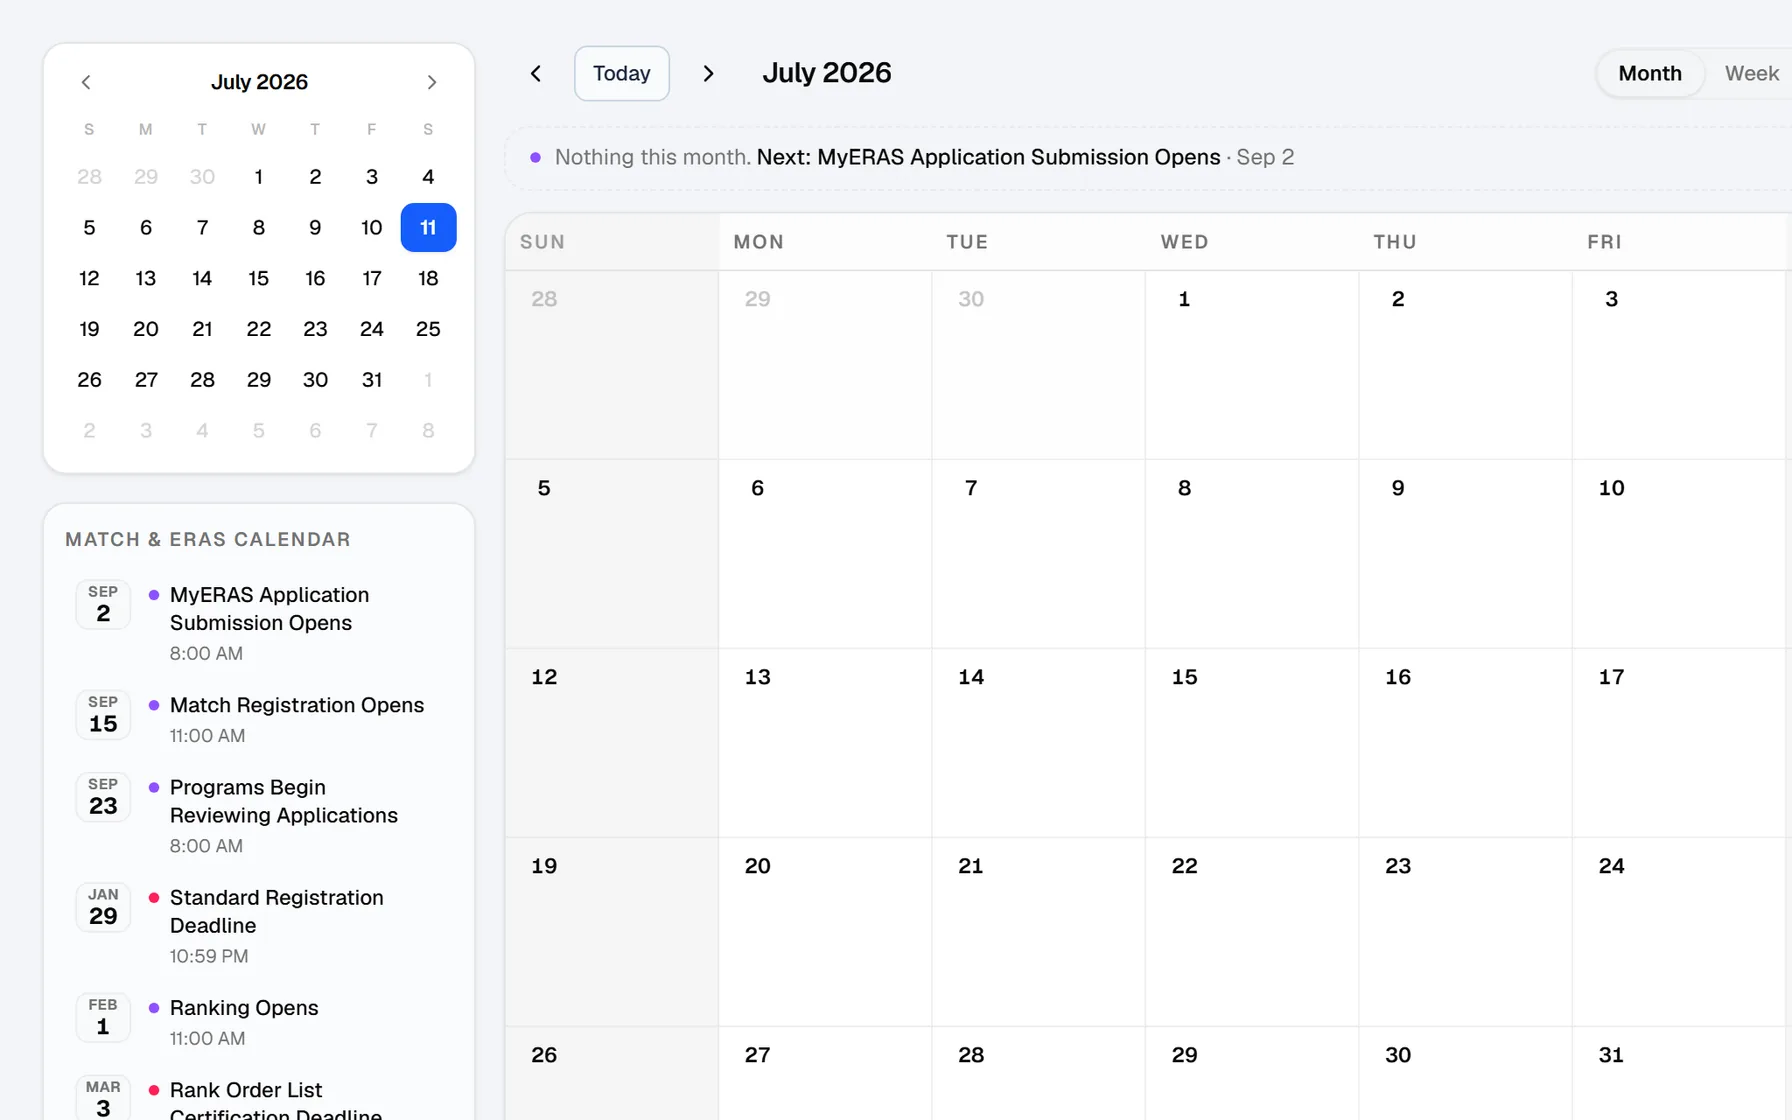Pick July 31 in mini calendar

click(x=371, y=379)
